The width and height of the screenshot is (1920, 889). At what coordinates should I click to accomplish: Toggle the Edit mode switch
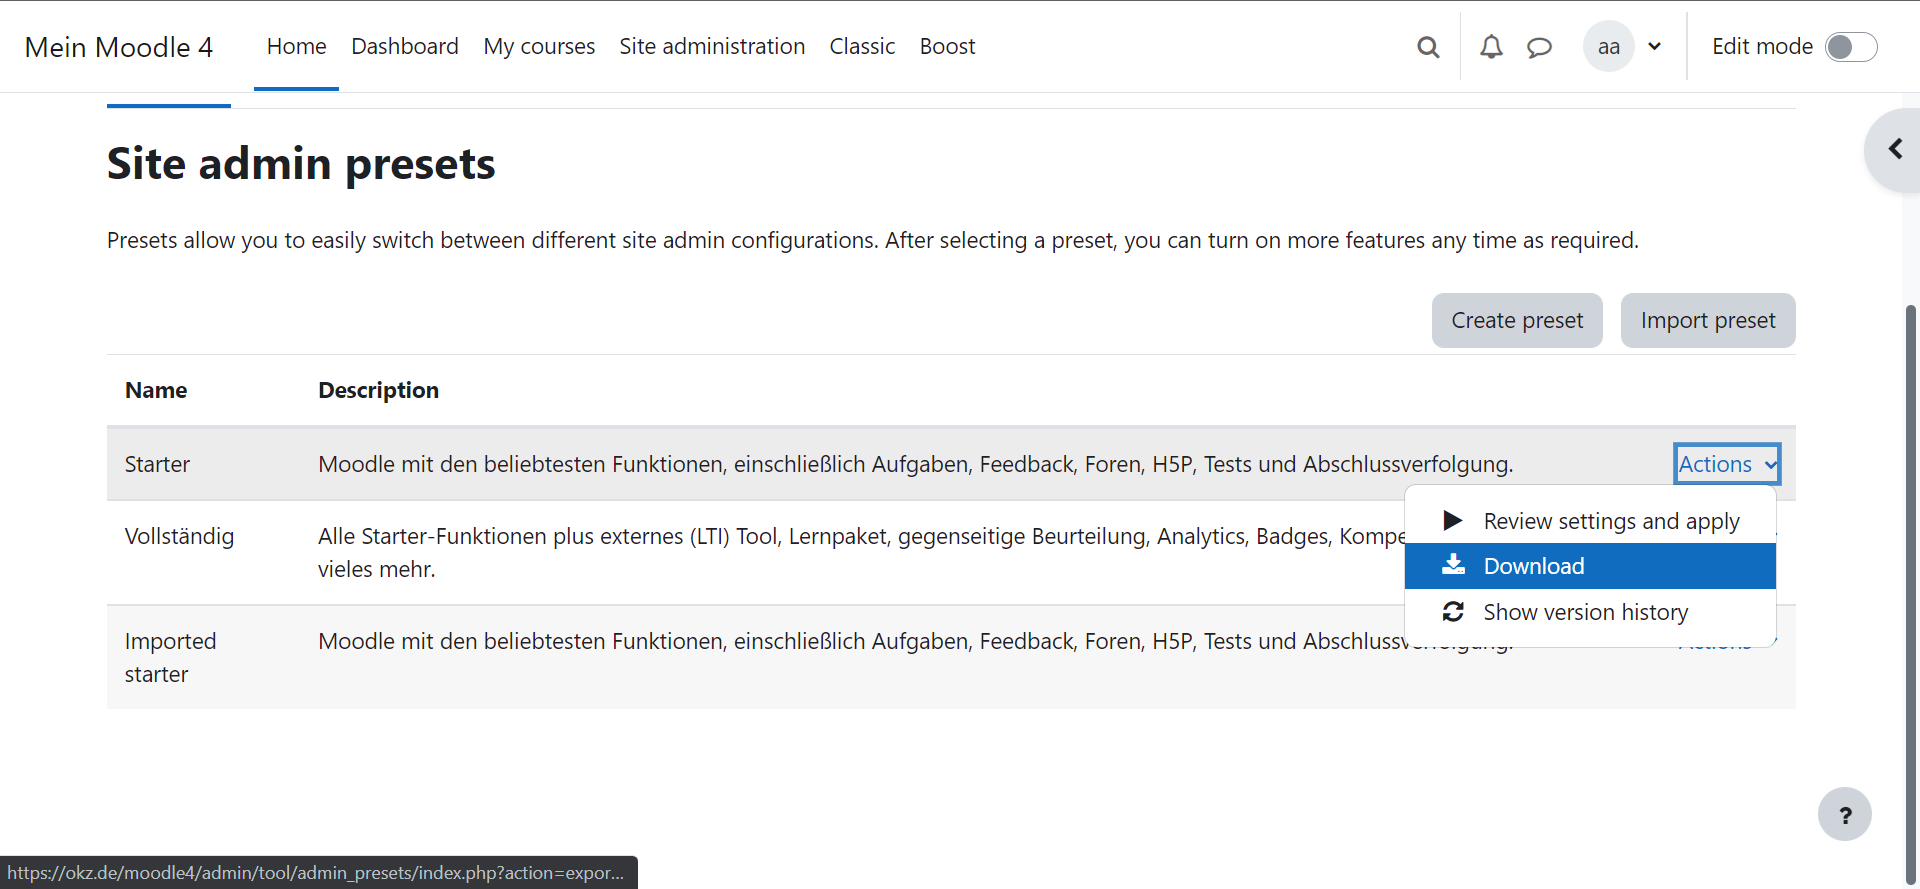1851,47
